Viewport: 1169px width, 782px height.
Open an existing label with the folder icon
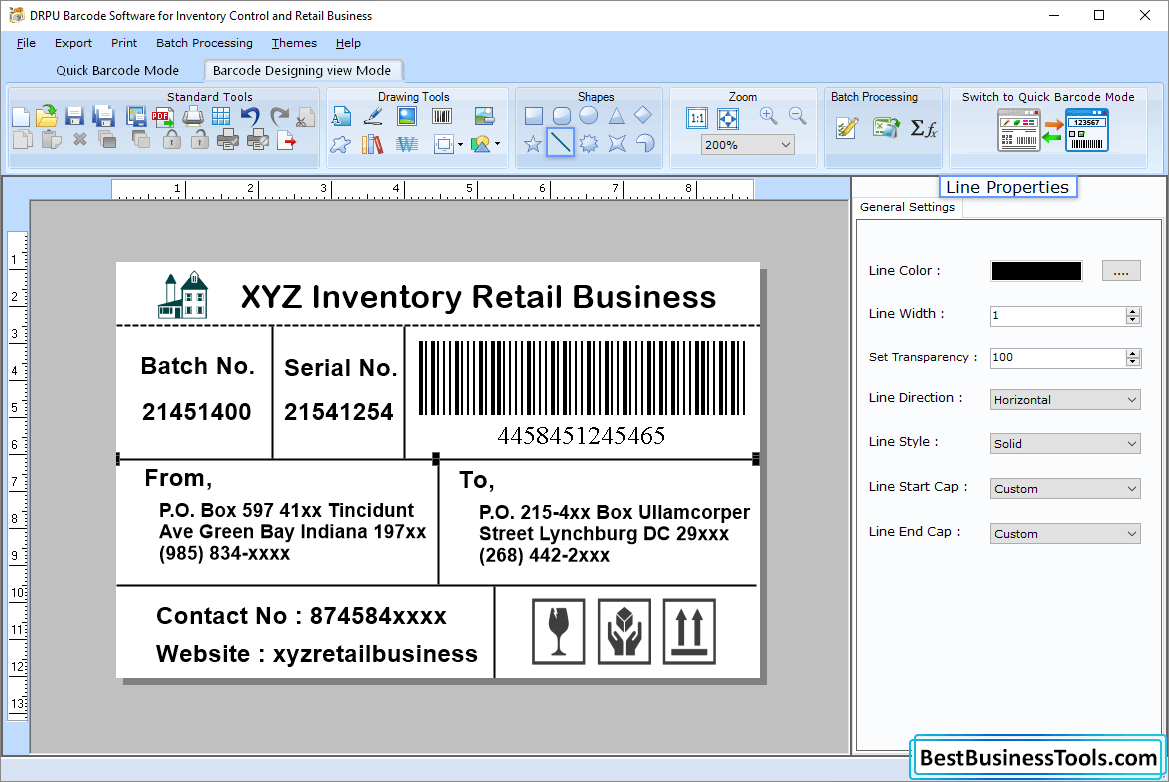pos(47,116)
